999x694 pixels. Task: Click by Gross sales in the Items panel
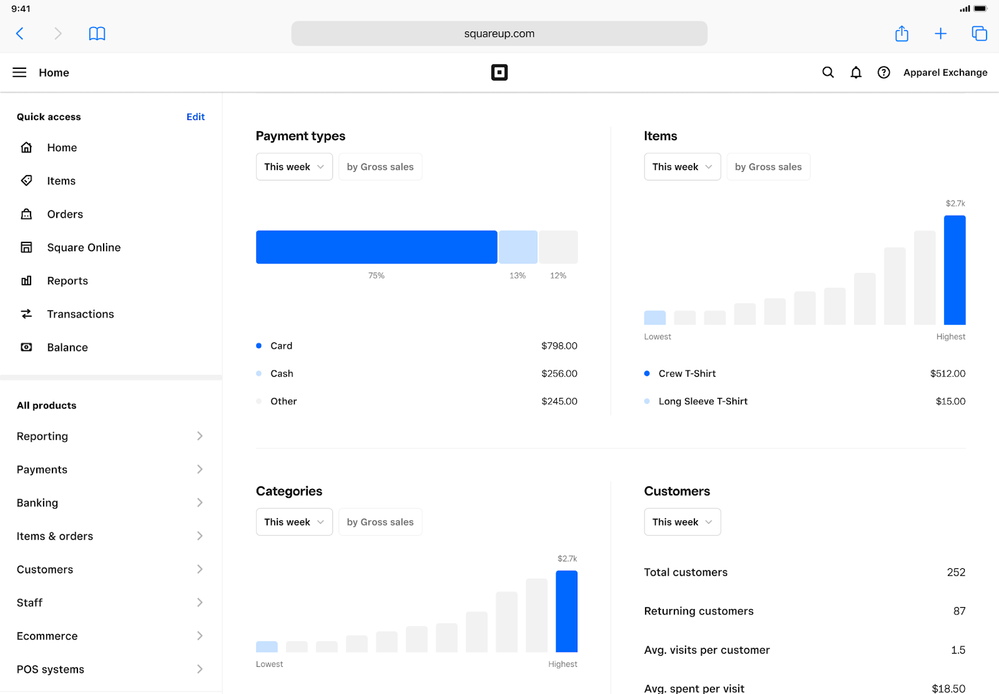[768, 167]
